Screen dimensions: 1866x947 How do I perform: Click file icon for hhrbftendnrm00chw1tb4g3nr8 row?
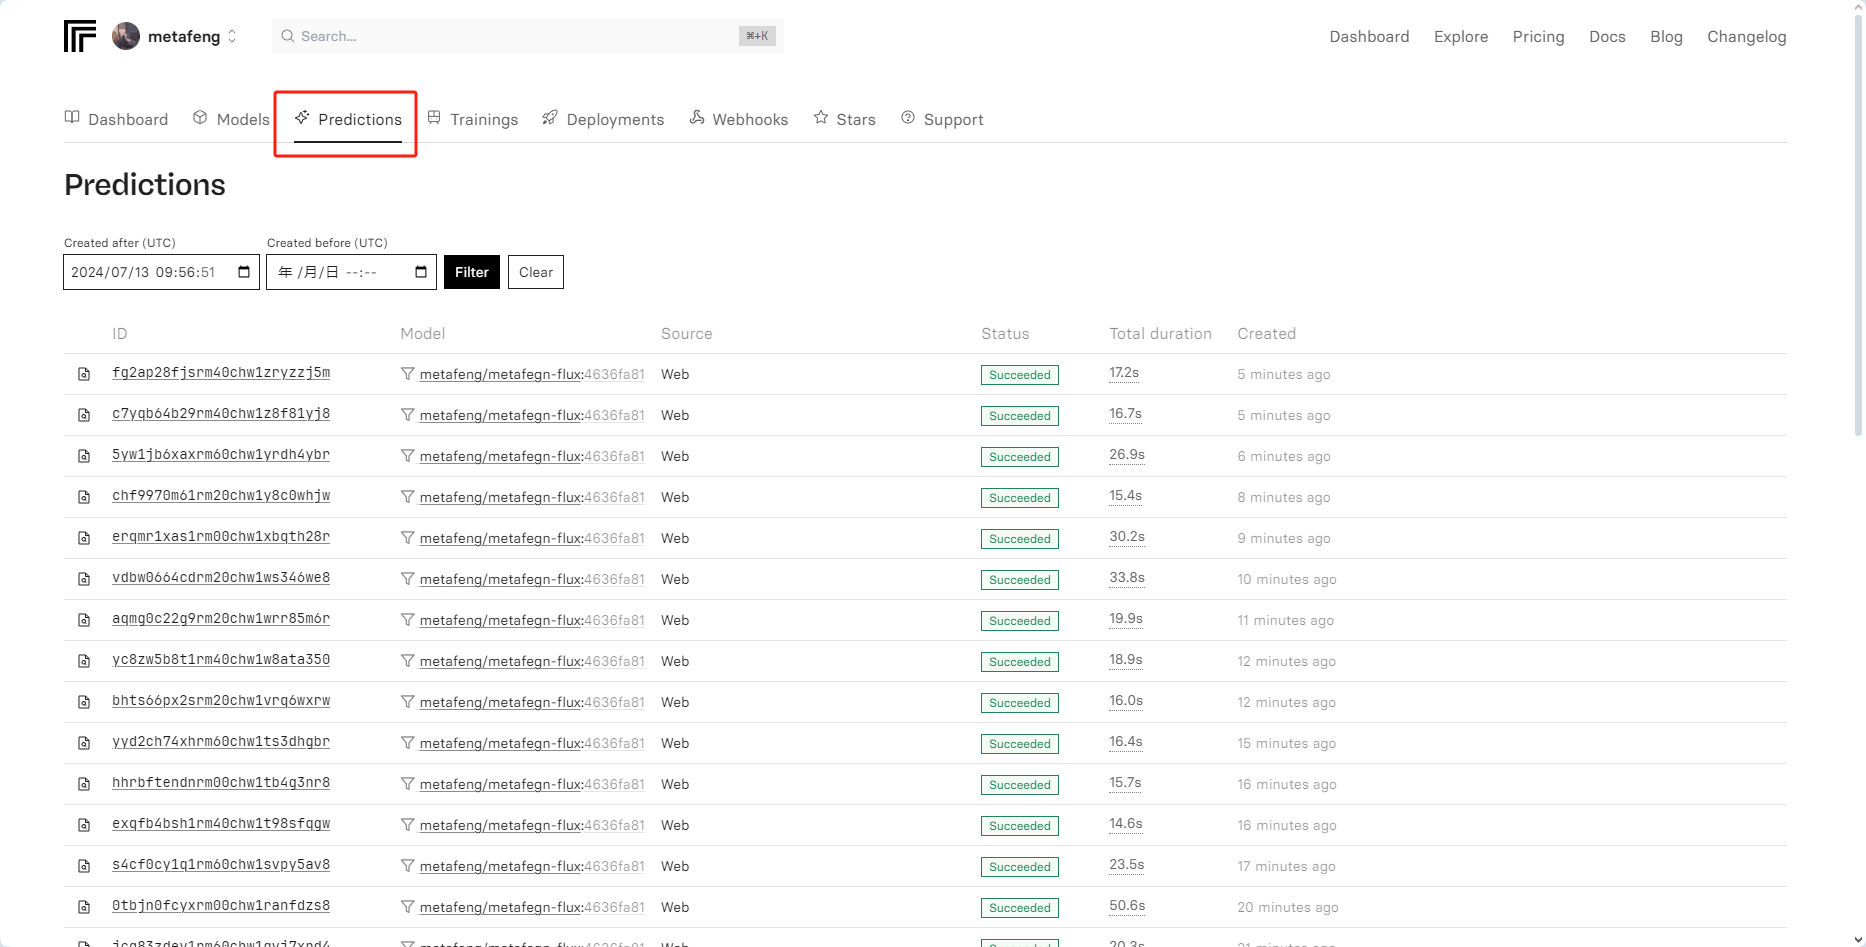pos(84,784)
